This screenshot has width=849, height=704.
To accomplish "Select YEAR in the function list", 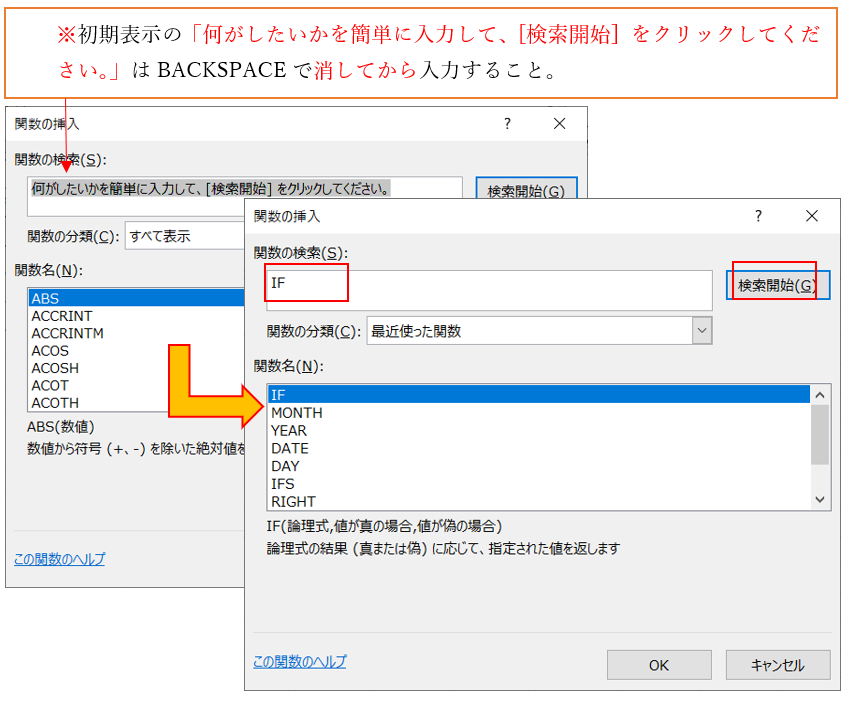I will [289, 431].
